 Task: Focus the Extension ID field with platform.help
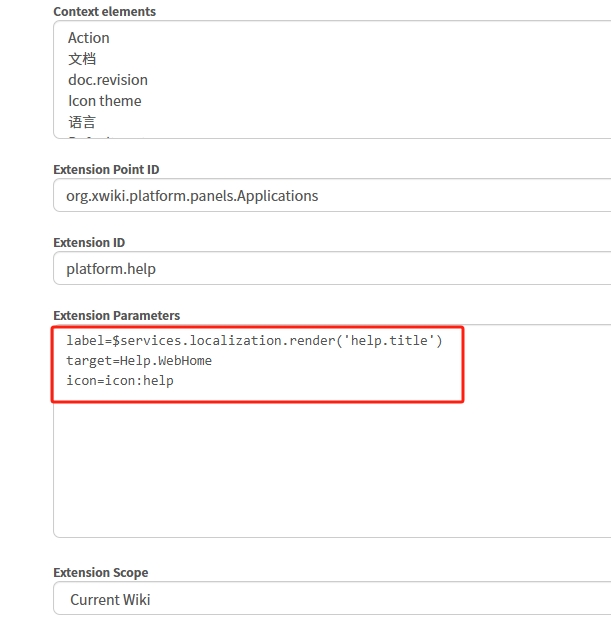tap(330, 269)
